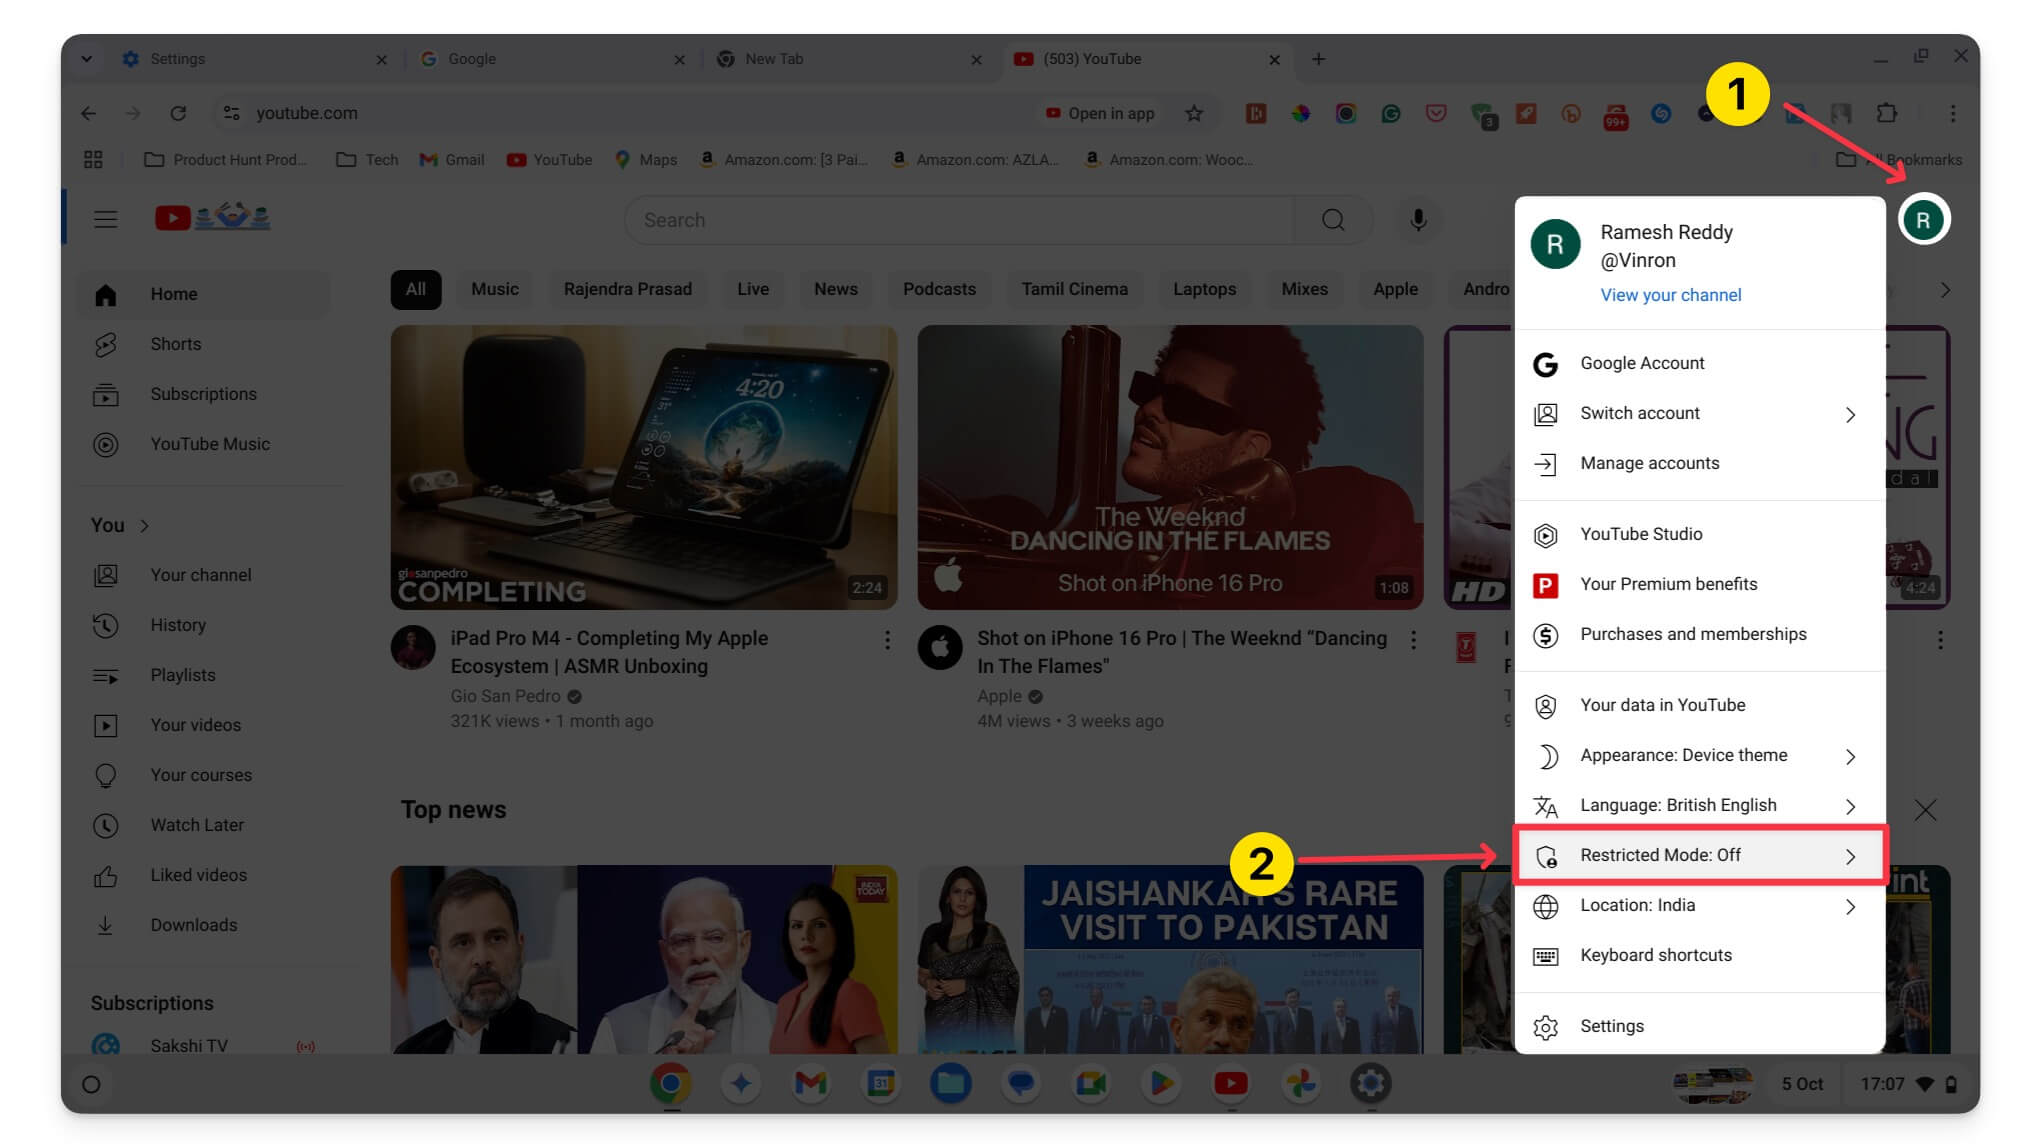Expand Language: British English submenu

click(1699, 806)
